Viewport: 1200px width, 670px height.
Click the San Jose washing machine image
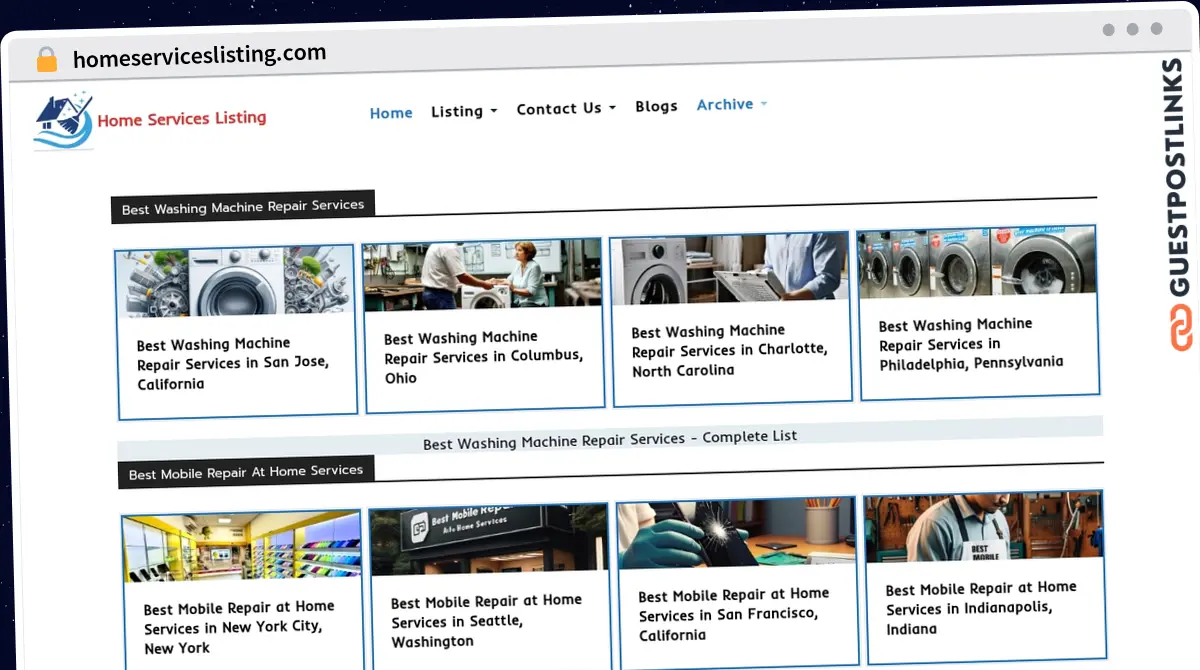click(x=234, y=282)
